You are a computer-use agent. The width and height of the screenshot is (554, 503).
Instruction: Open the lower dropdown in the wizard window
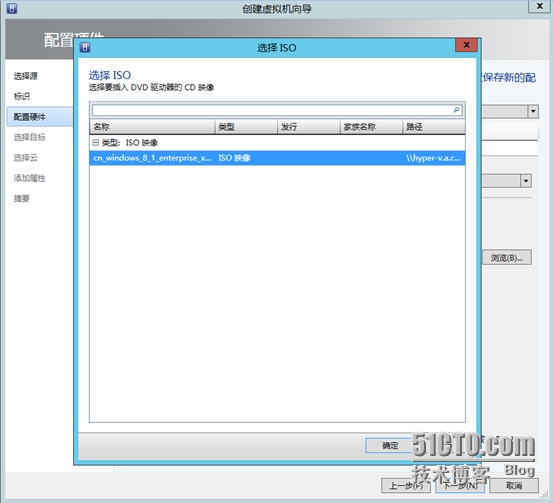pyautogui.click(x=526, y=181)
